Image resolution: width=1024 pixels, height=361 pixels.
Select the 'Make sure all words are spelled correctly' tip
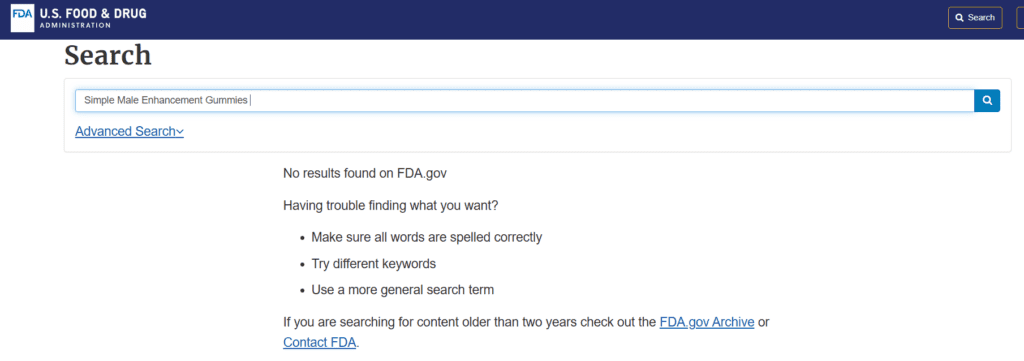[426, 238]
